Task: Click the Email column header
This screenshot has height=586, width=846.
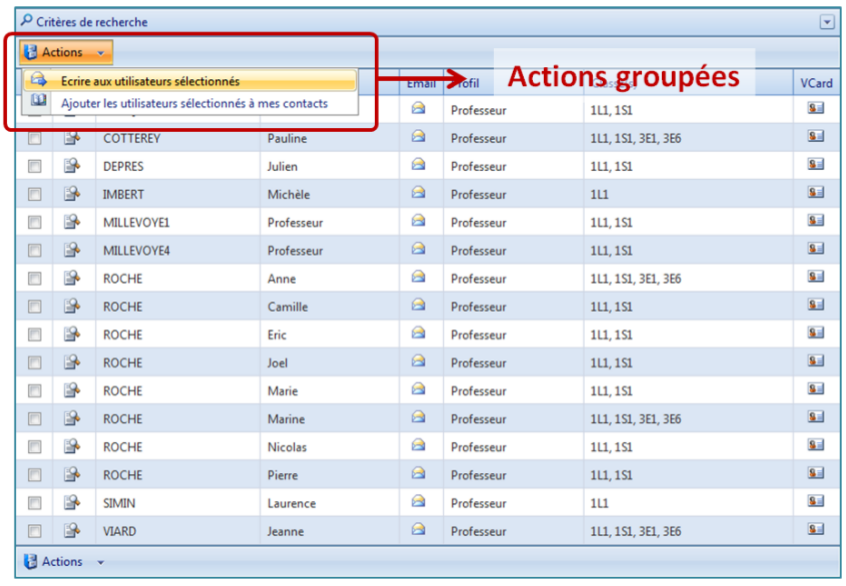Action: tap(421, 84)
